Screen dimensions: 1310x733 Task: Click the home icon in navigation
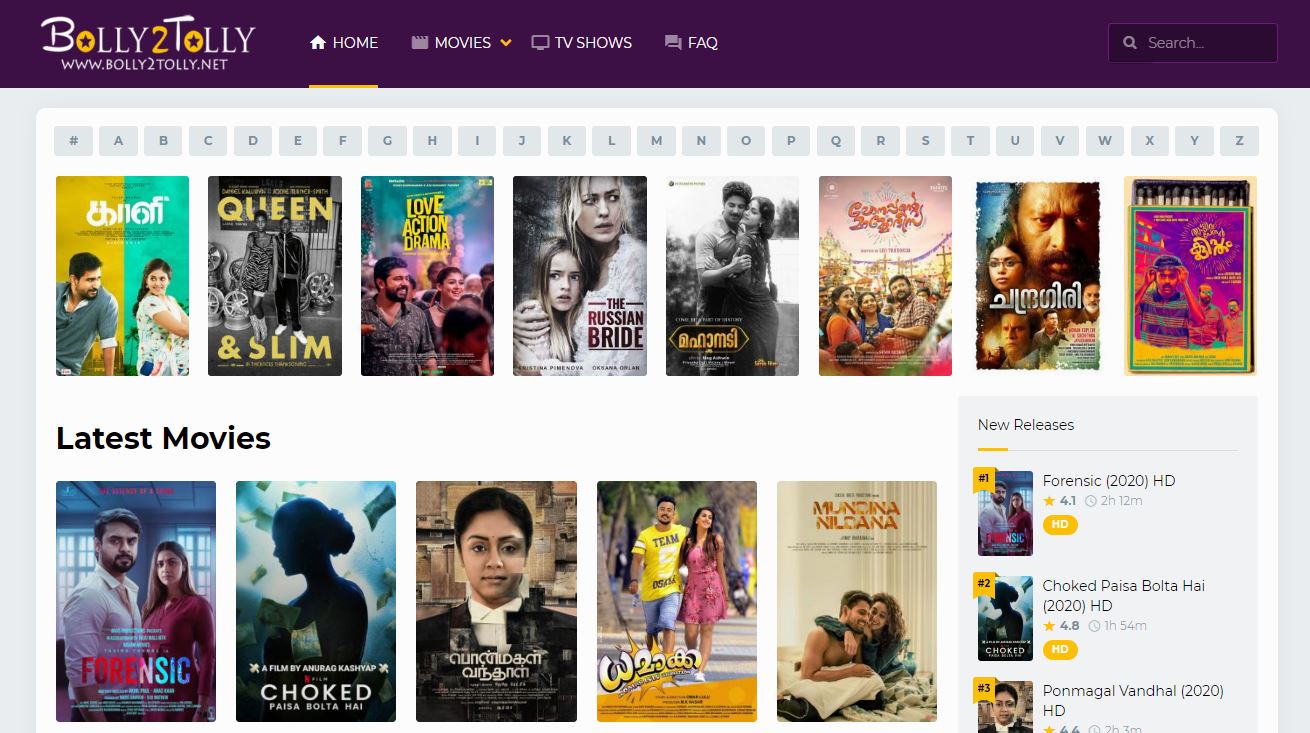click(x=318, y=43)
